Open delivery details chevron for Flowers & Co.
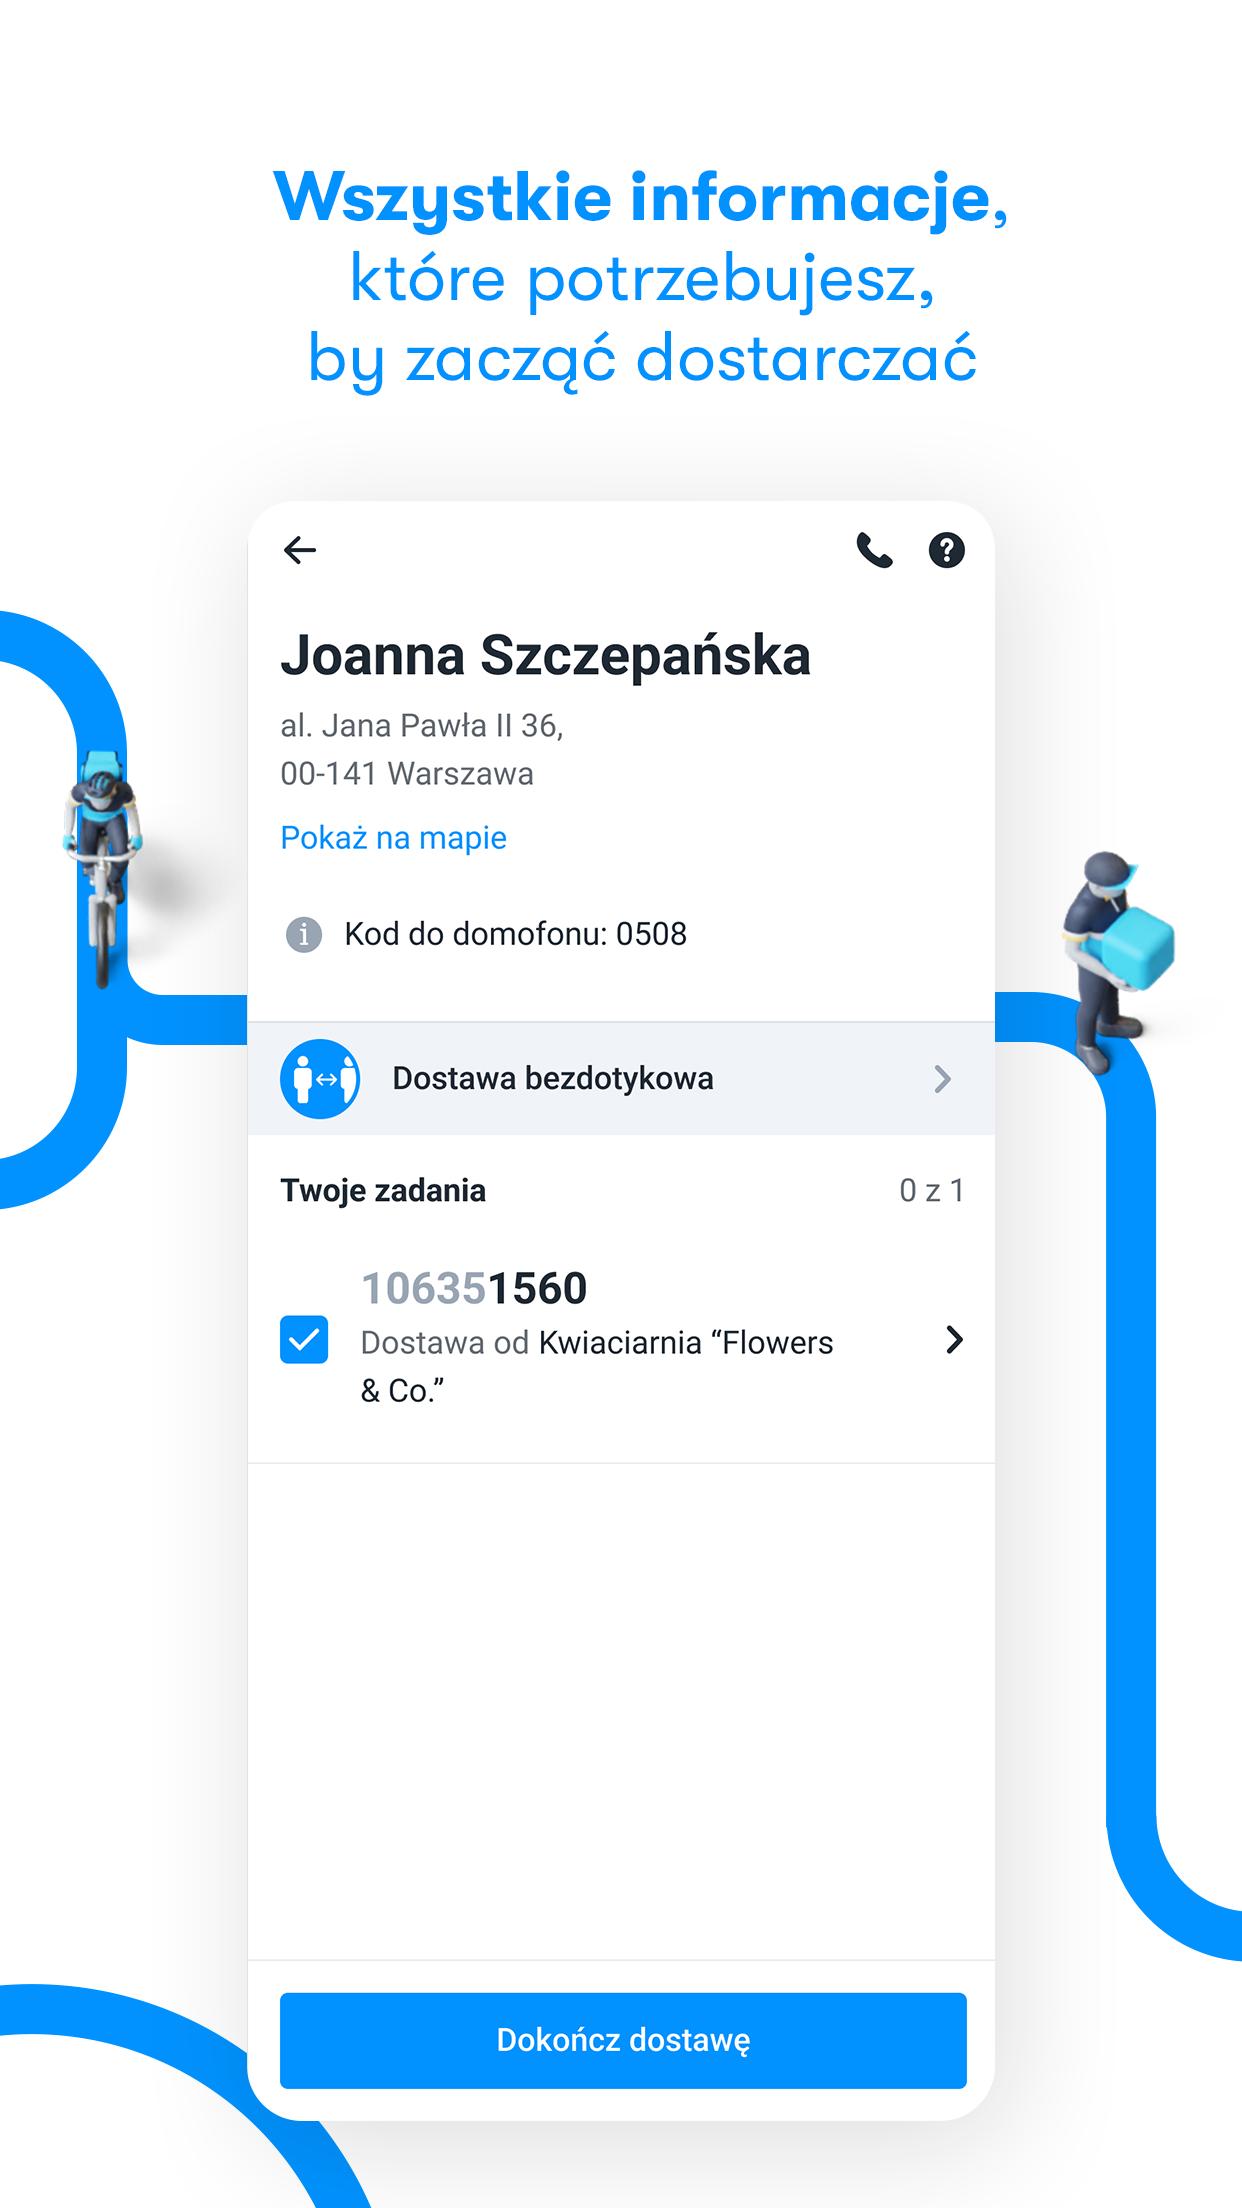The width and height of the screenshot is (1242, 2208). pyautogui.click(x=954, y=1340)
